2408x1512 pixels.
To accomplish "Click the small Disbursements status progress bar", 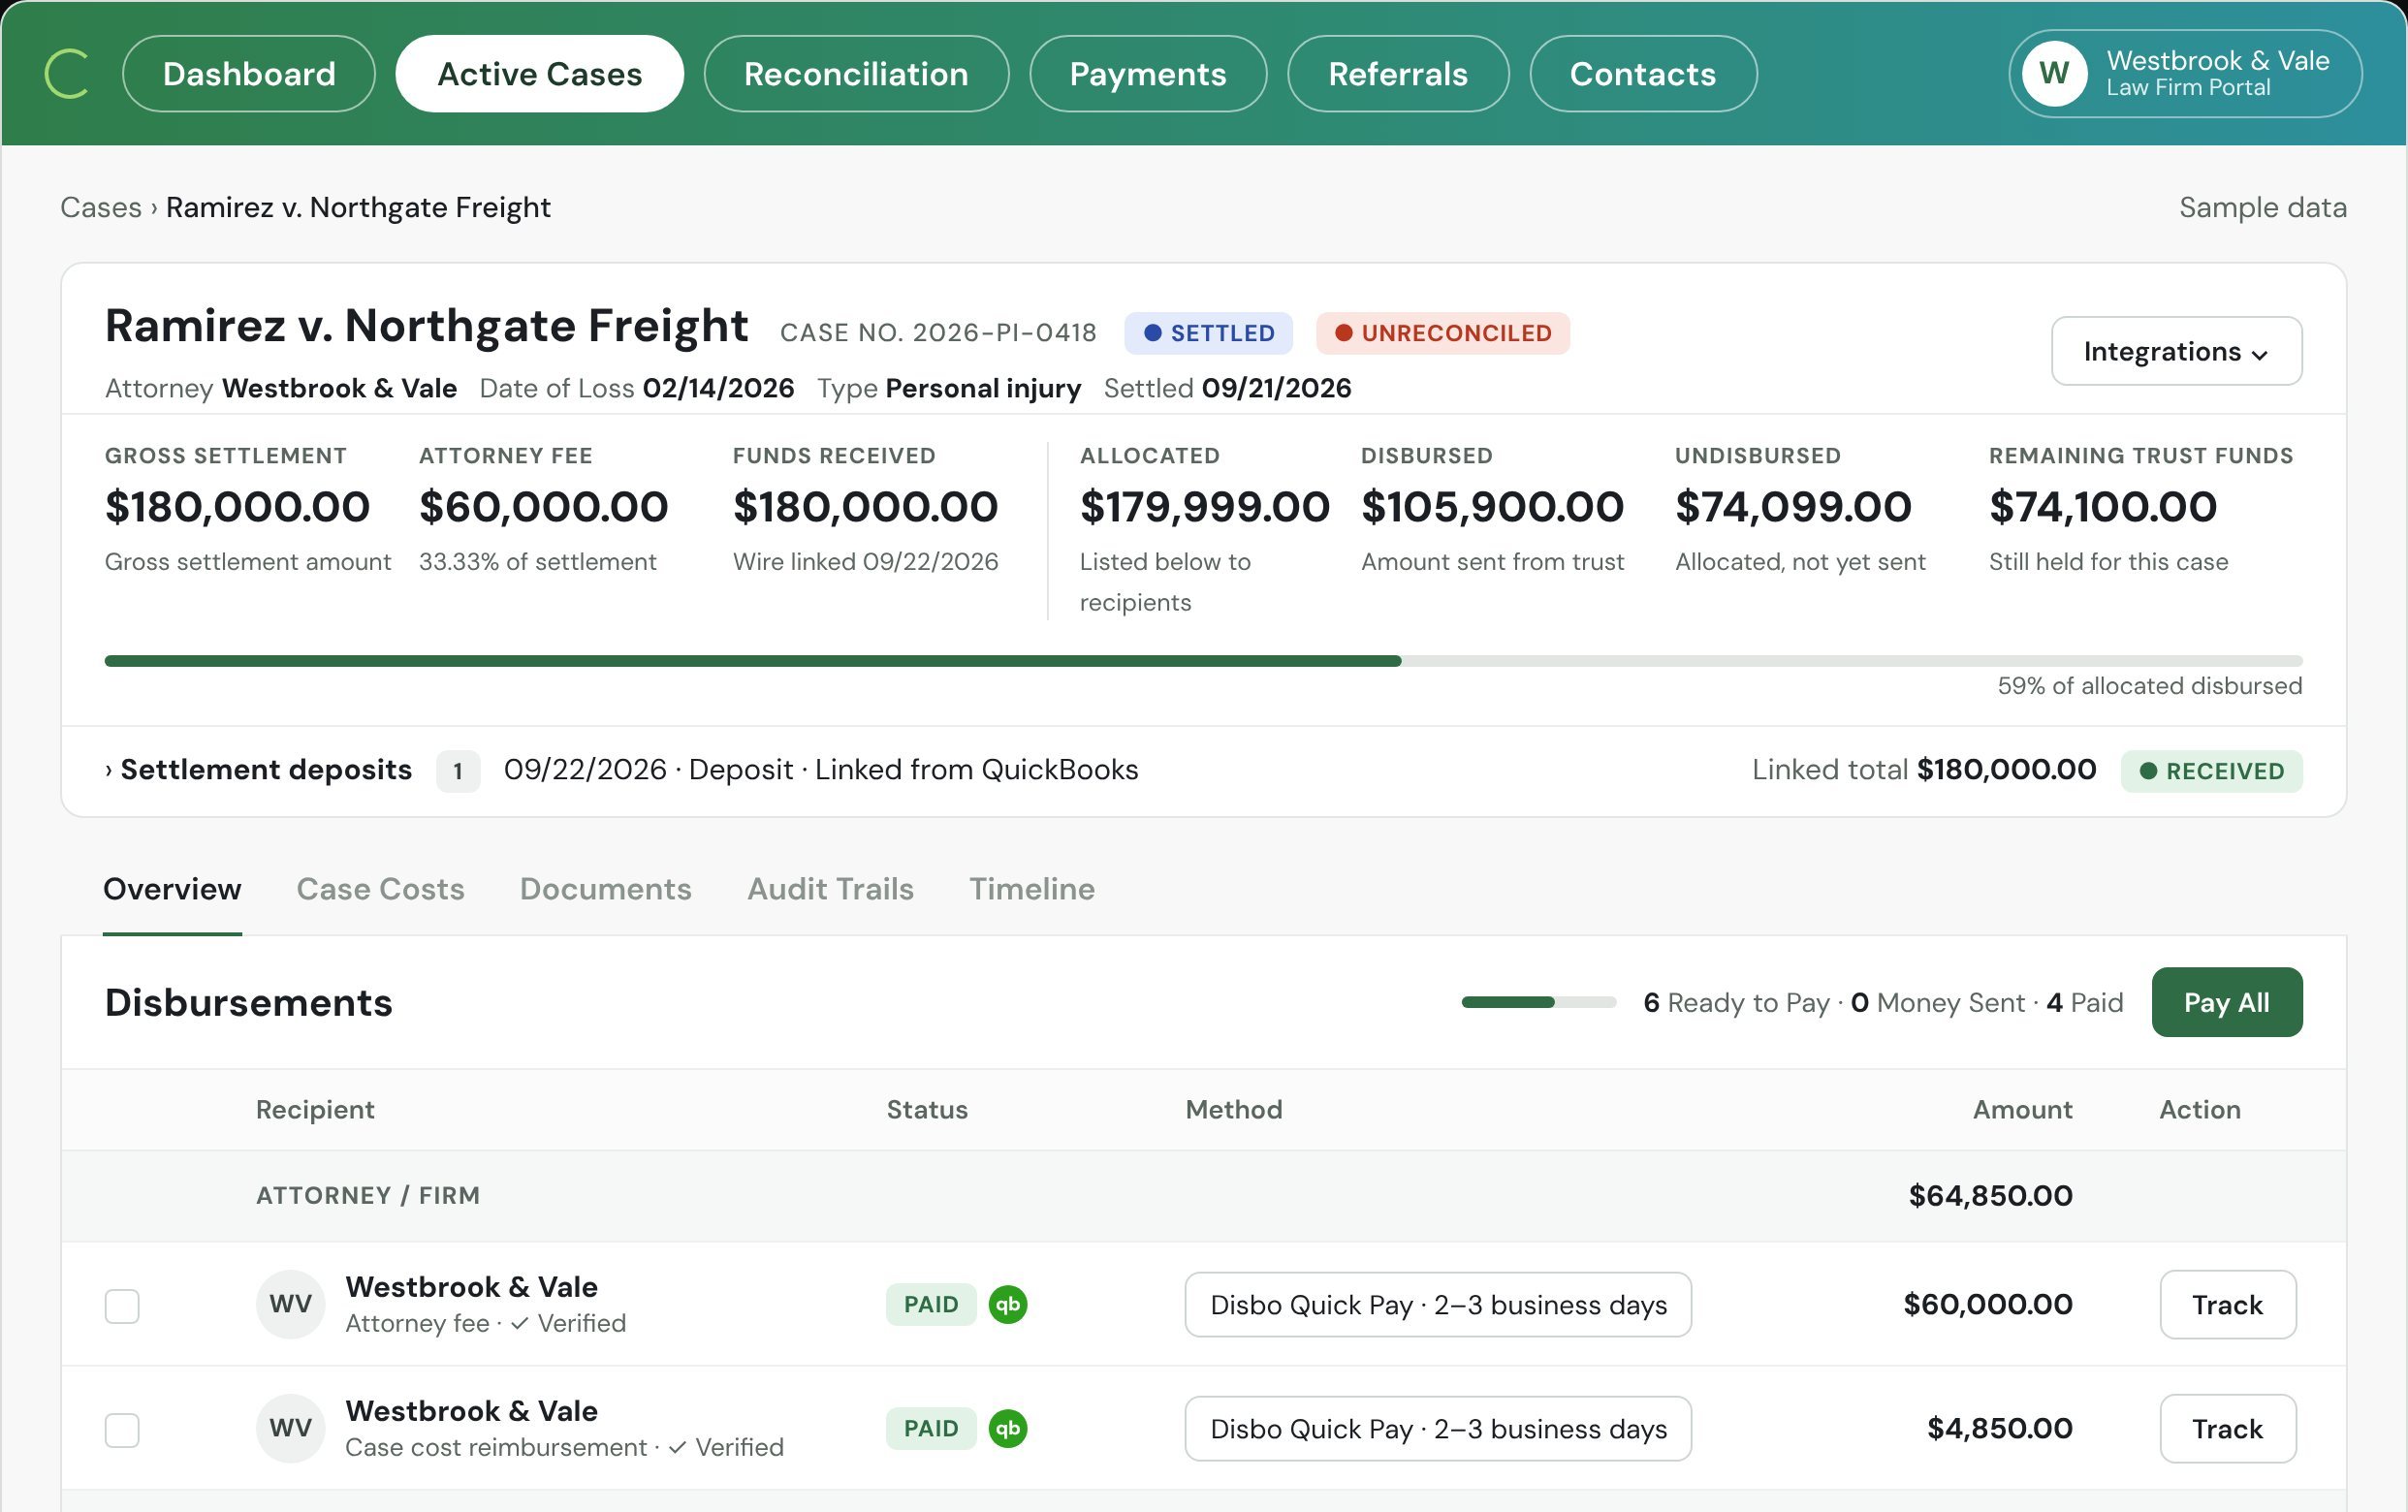I will tap(1538, 1002).
